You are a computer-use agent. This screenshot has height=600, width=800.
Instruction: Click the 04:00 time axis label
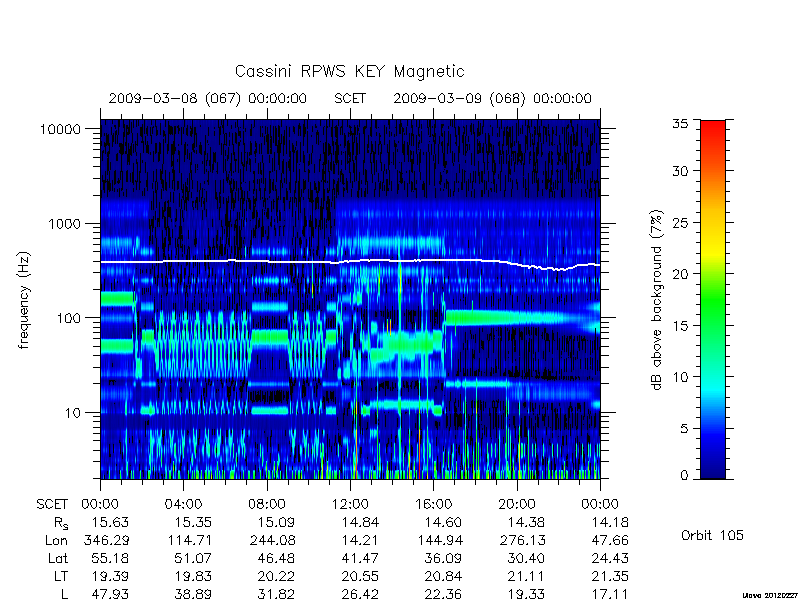(x=183, y=505)
